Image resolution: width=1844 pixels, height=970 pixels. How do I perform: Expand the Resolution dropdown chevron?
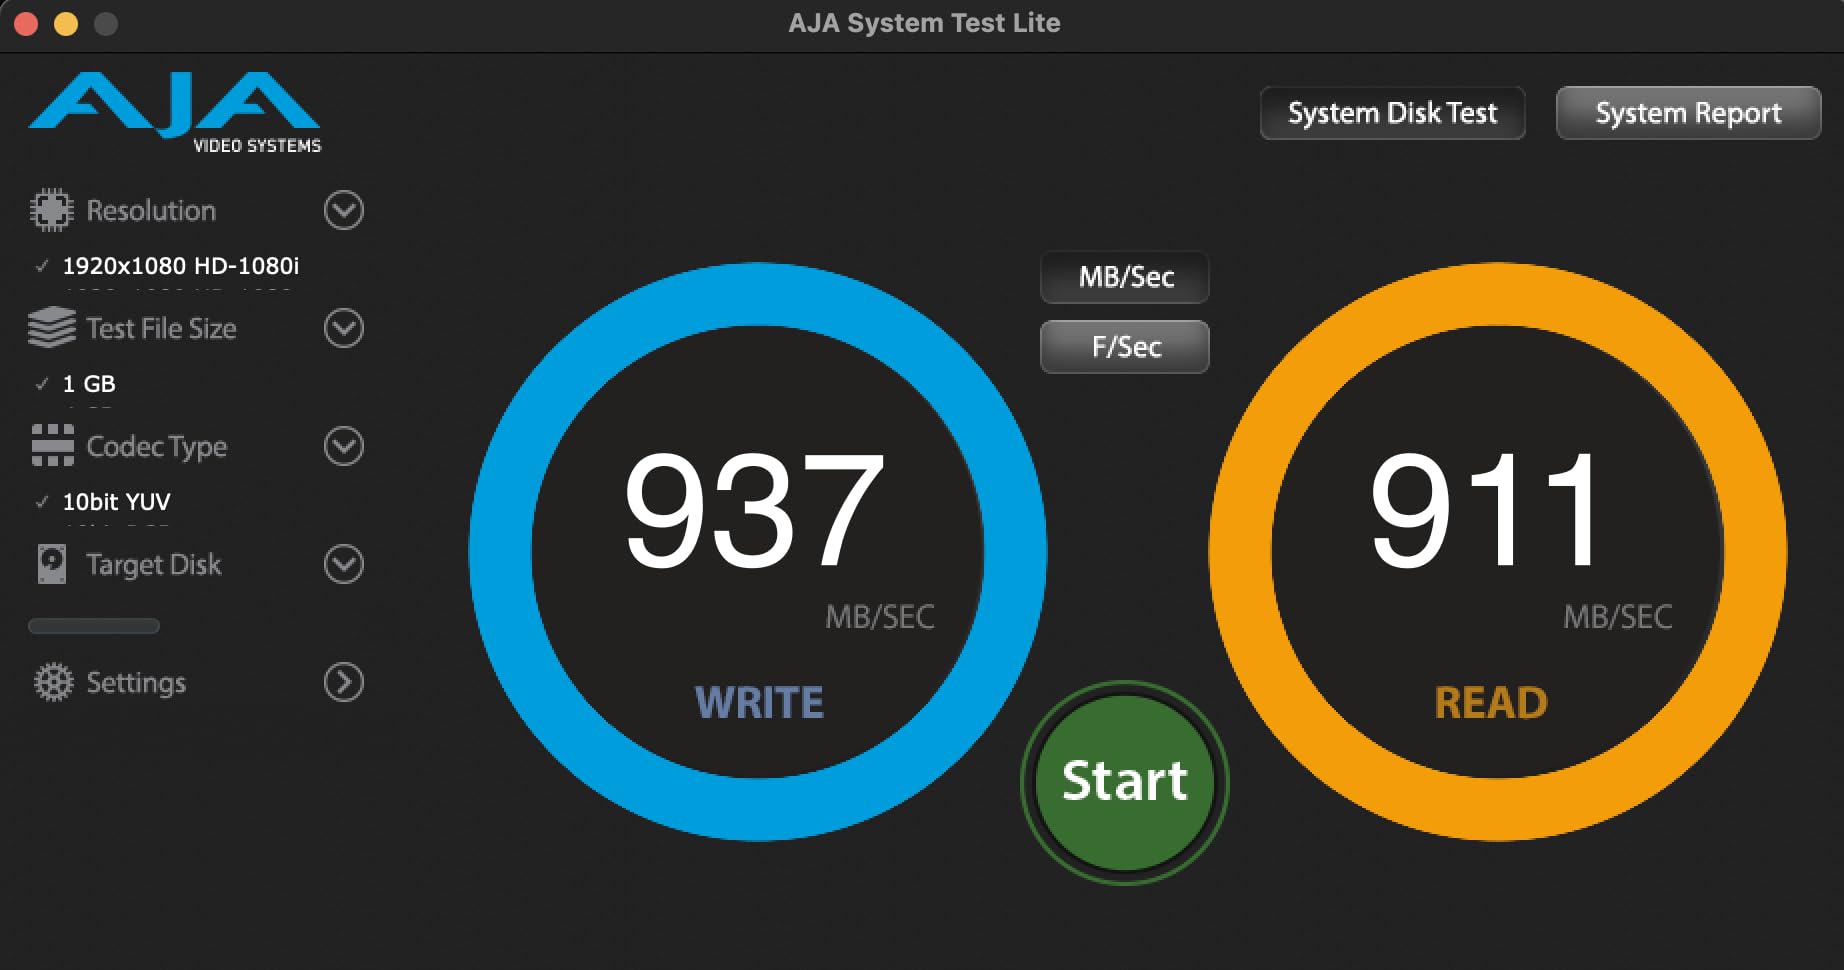click(x=343, y=210)
